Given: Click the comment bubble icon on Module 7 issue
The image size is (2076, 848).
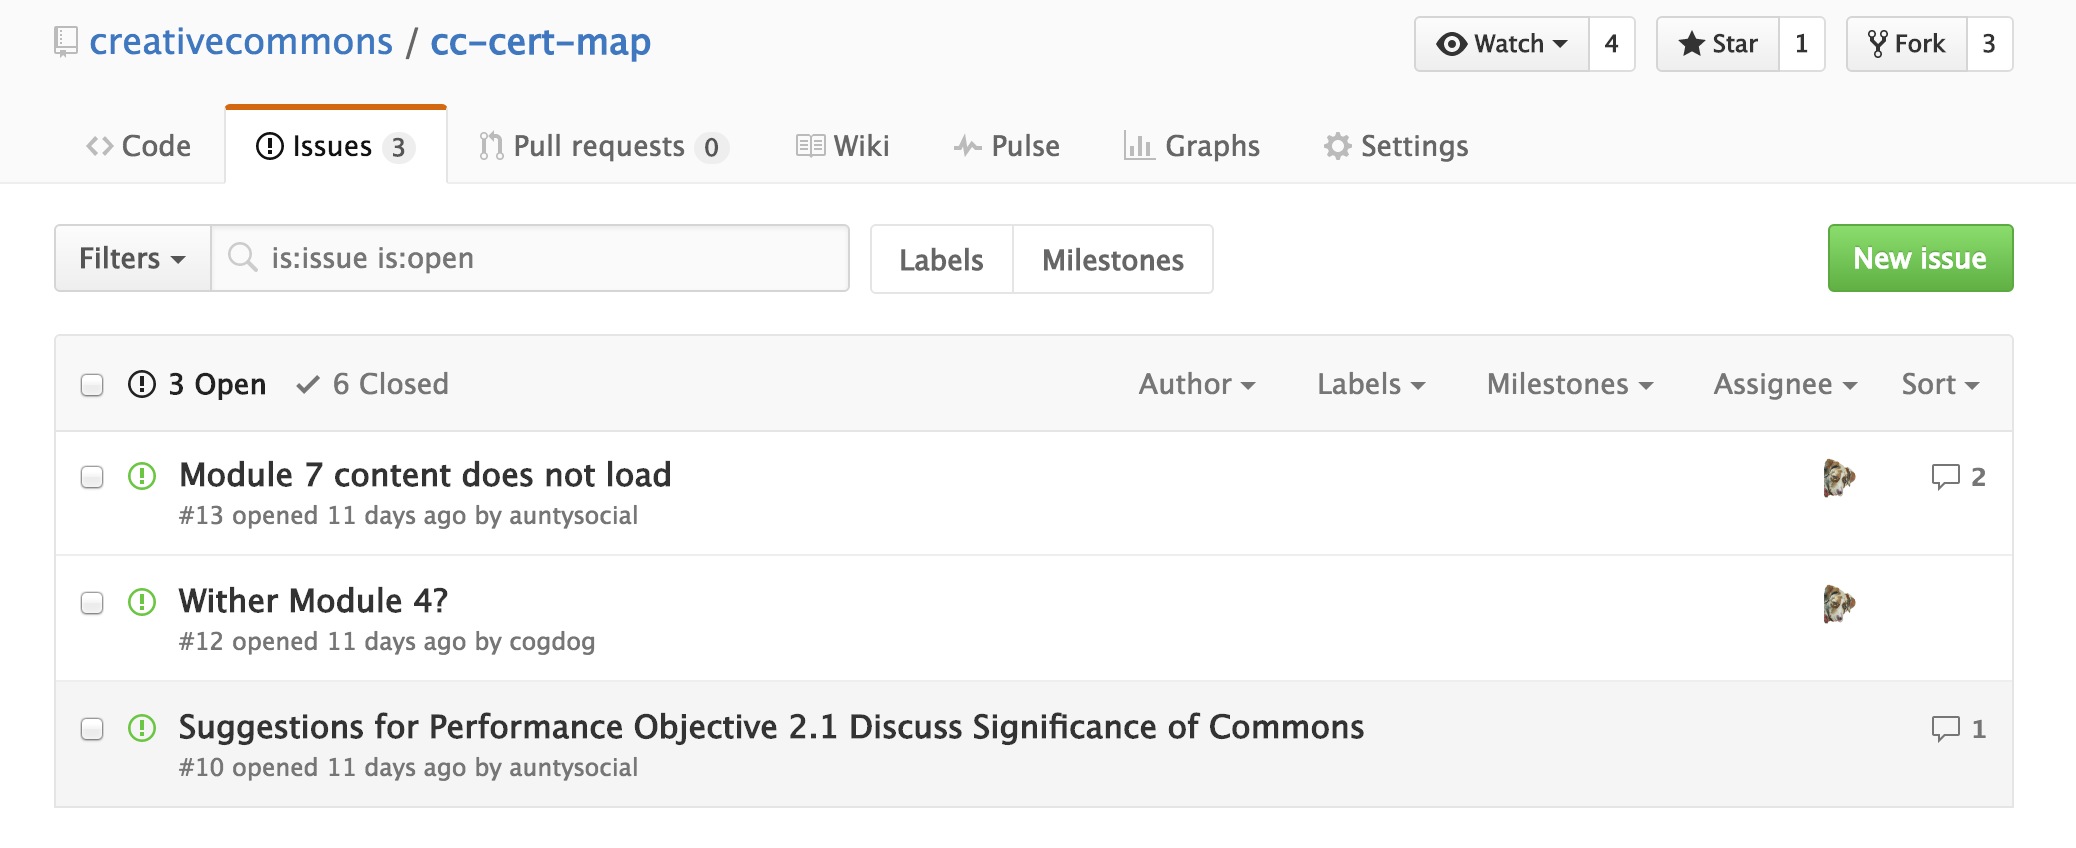Looking at the screenshot, I should click(1945, 477).
